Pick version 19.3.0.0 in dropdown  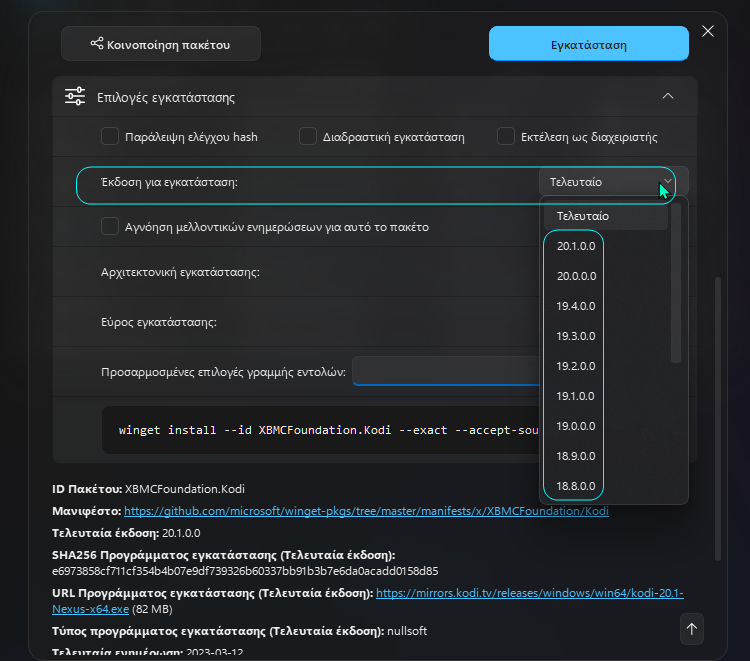click(x=576, y=336)
